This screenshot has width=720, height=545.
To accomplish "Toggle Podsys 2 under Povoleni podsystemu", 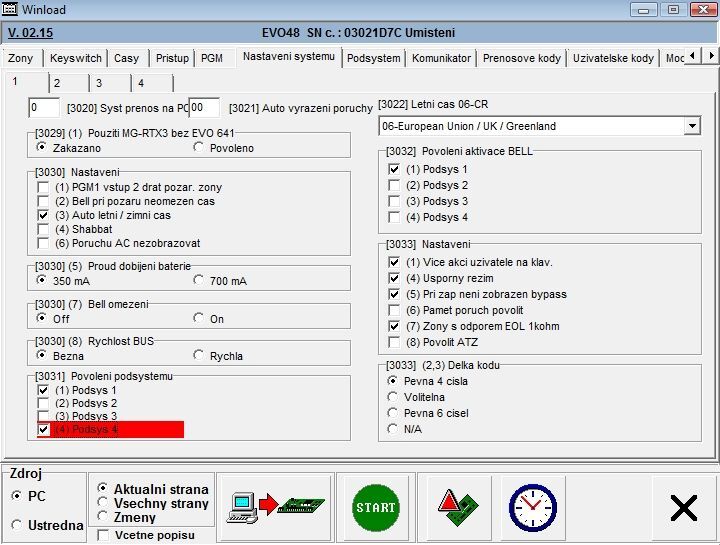I will (43, 403).
